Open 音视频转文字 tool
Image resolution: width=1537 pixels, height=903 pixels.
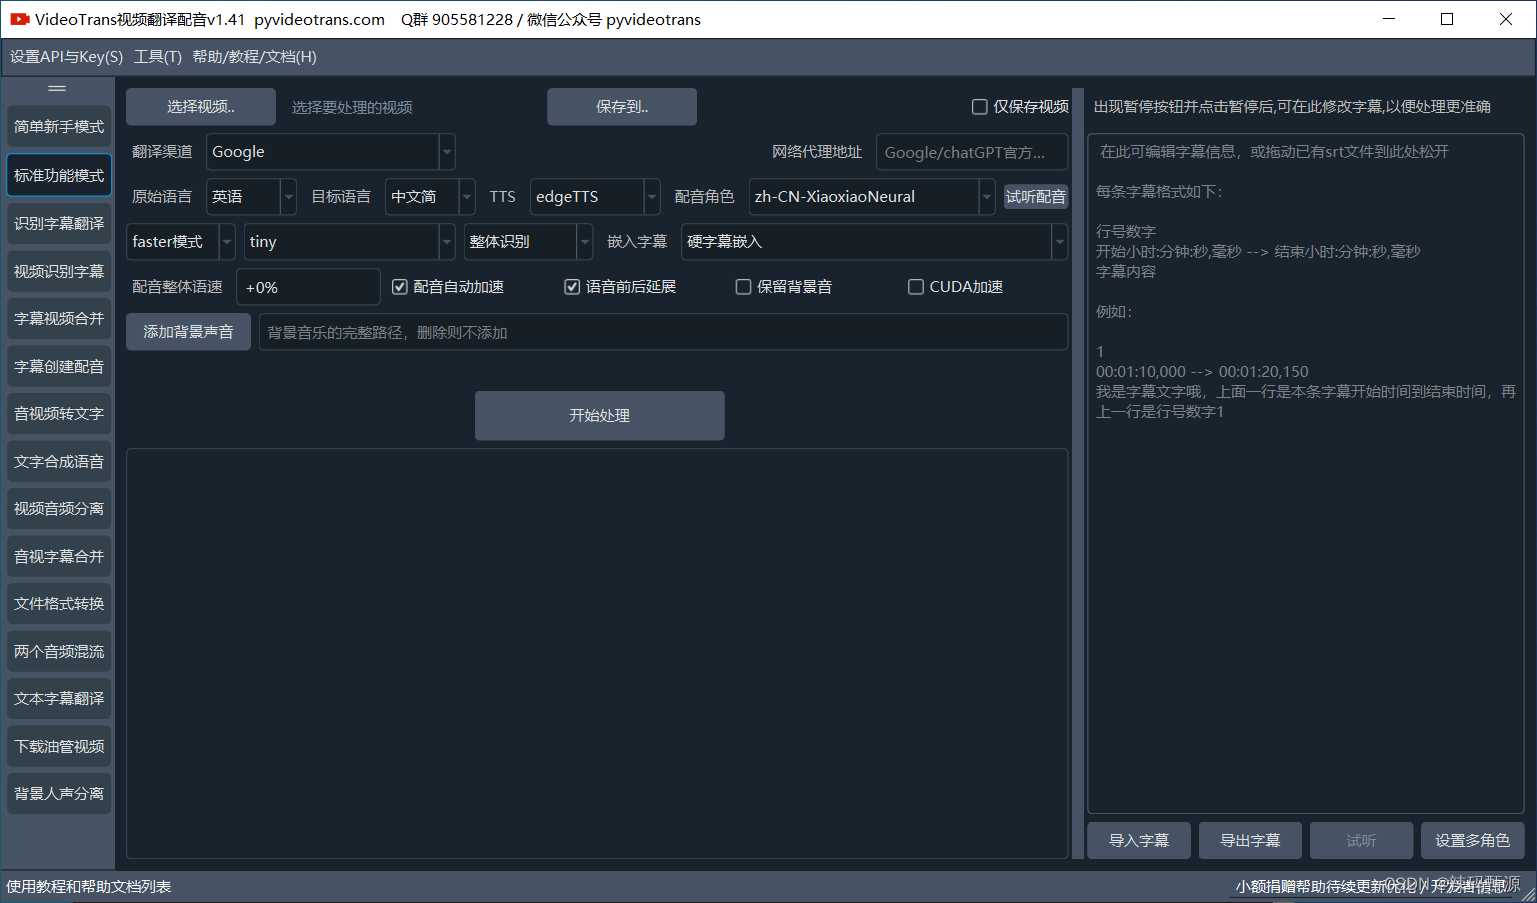(x=59, y=413)
